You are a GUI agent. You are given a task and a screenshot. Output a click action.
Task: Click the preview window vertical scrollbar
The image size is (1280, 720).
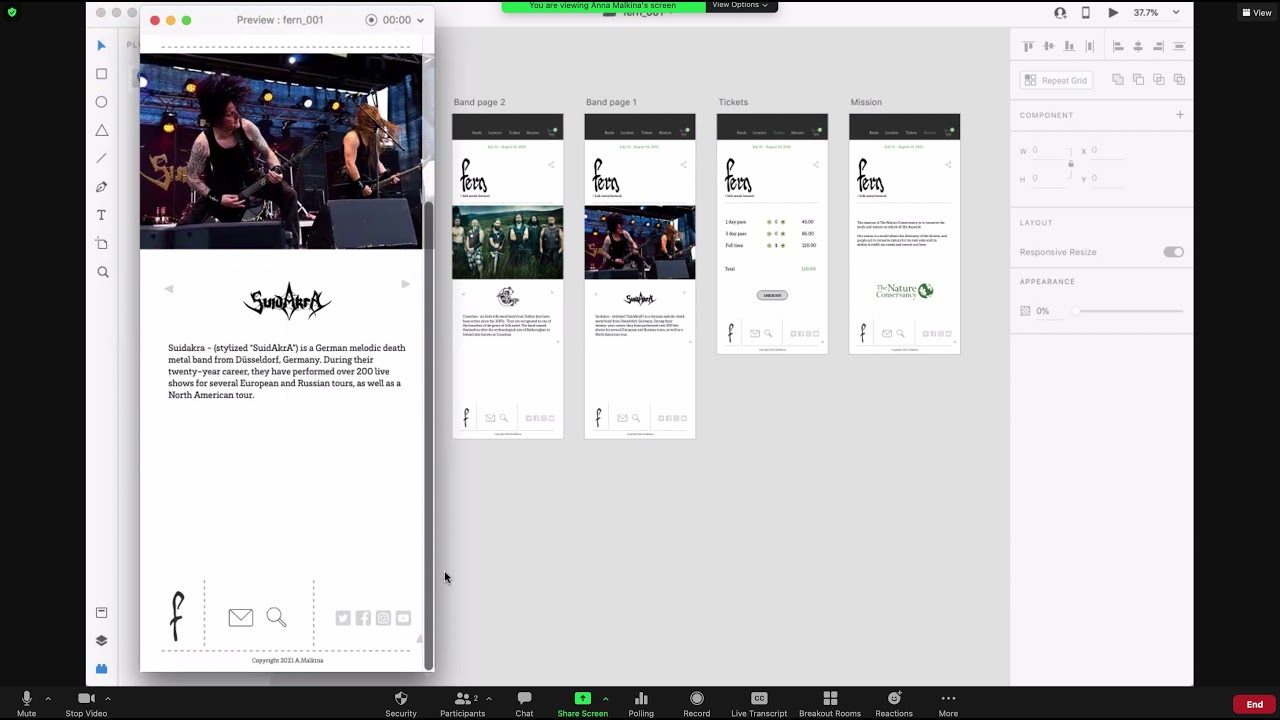click(x=429, y=435)
